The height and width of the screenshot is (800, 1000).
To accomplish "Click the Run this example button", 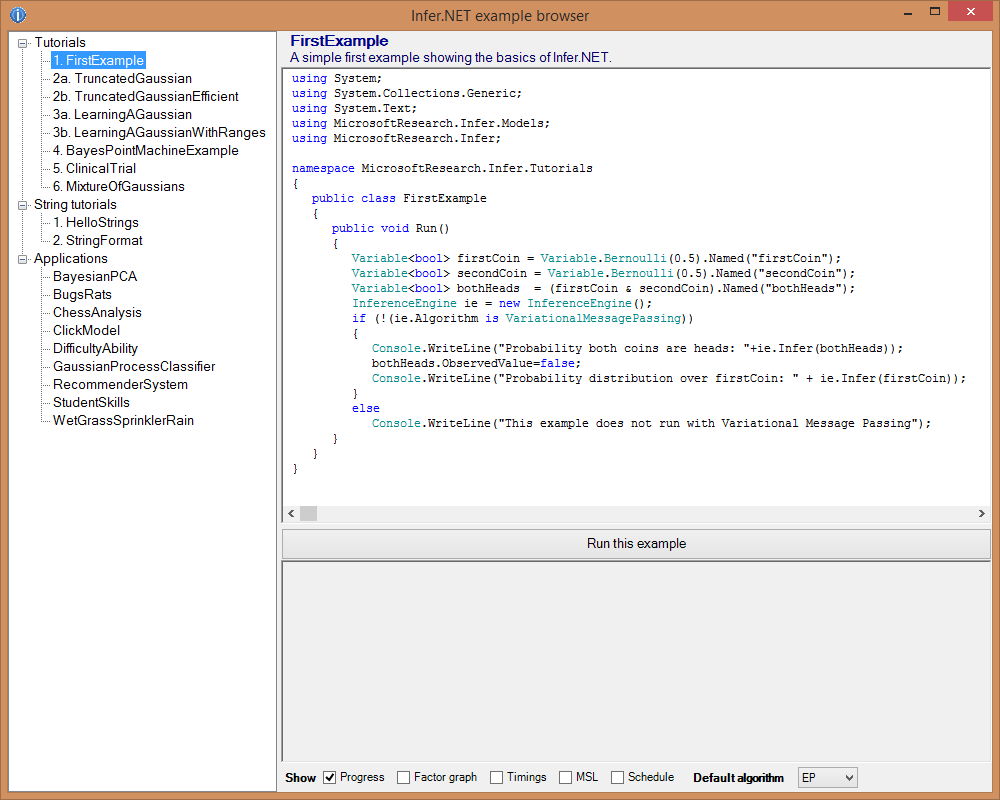I will click(x=636, y=544).
